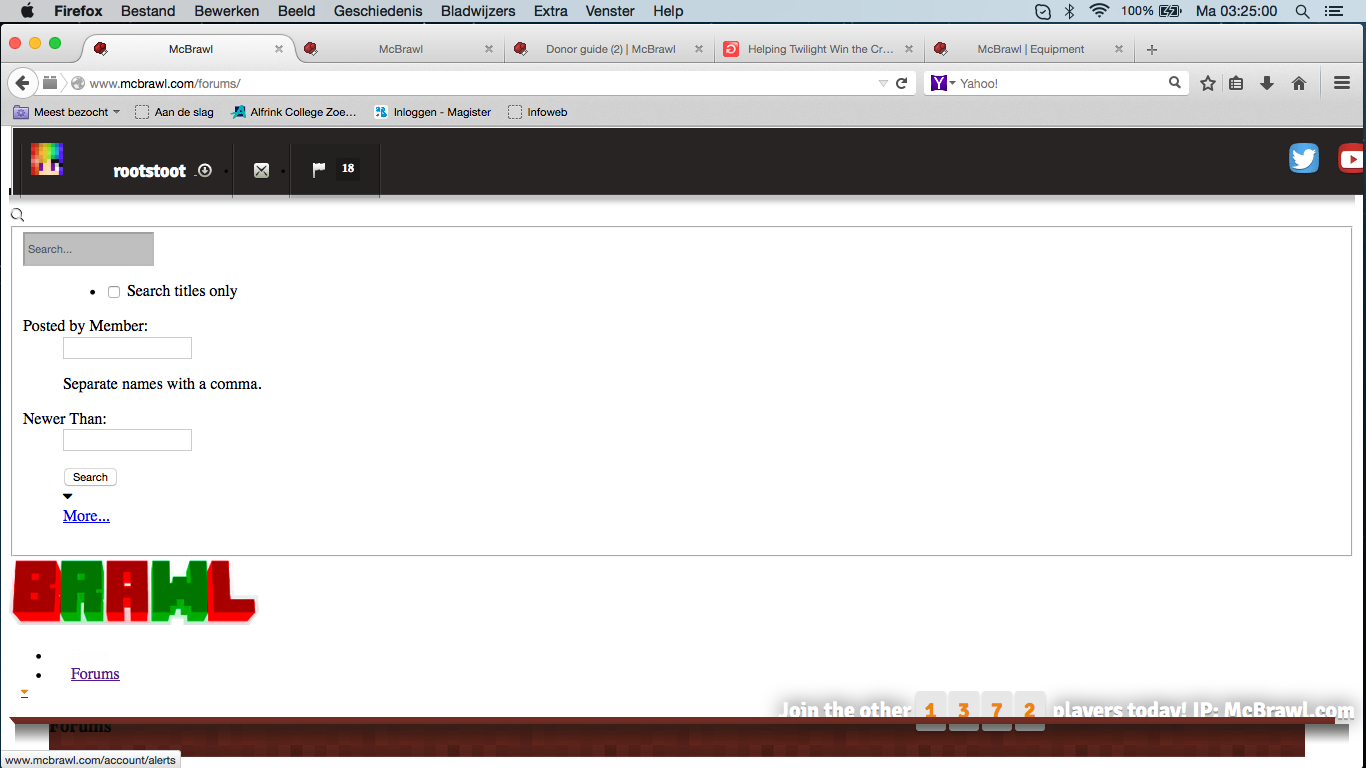The width and height of the screenshot is (1366, 768).
Task: Open the alerts flag icon
Action: (319, 170)
